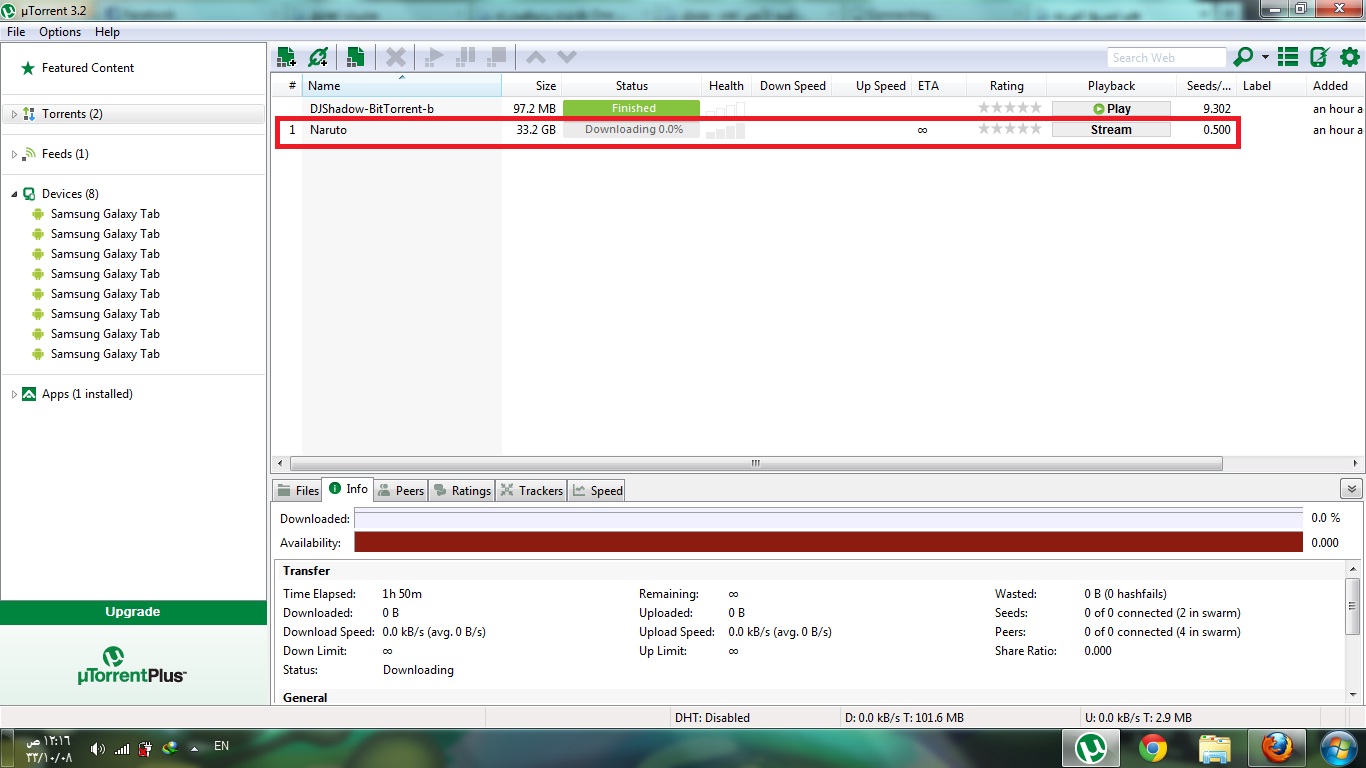The width and height of the screenshot is (1366, 768).
Task: Rate the DJShadow torrent with stars
Action: [x=1010, y=108]
